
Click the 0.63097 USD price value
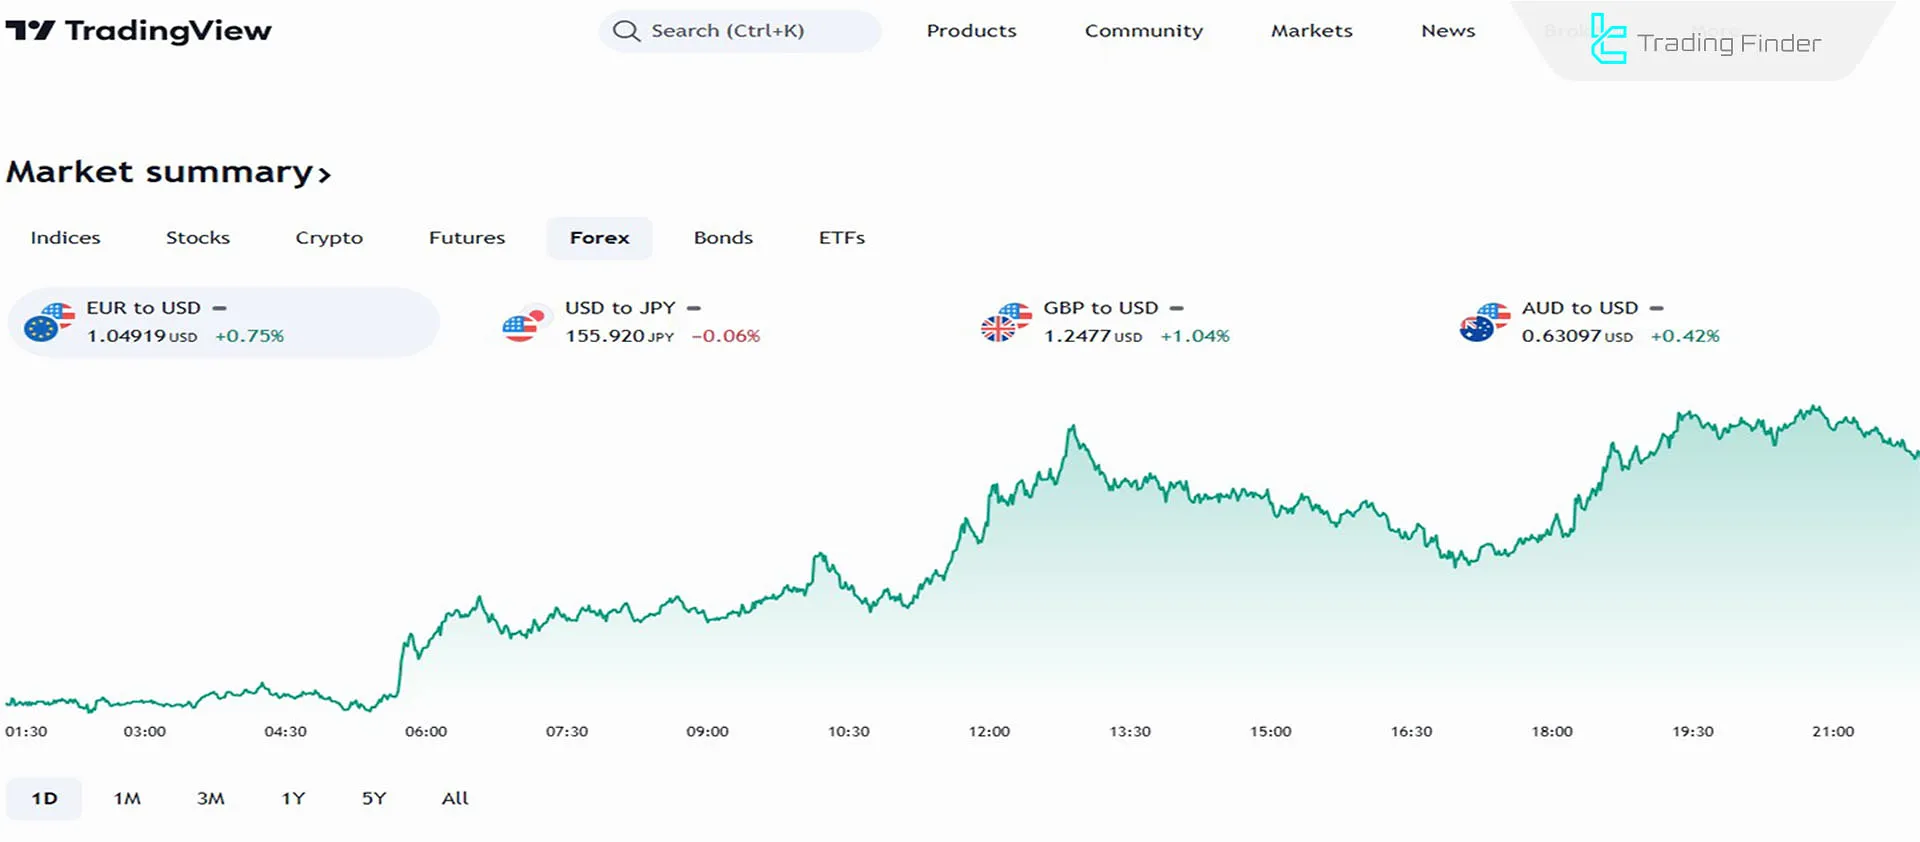coord(1577,336)
